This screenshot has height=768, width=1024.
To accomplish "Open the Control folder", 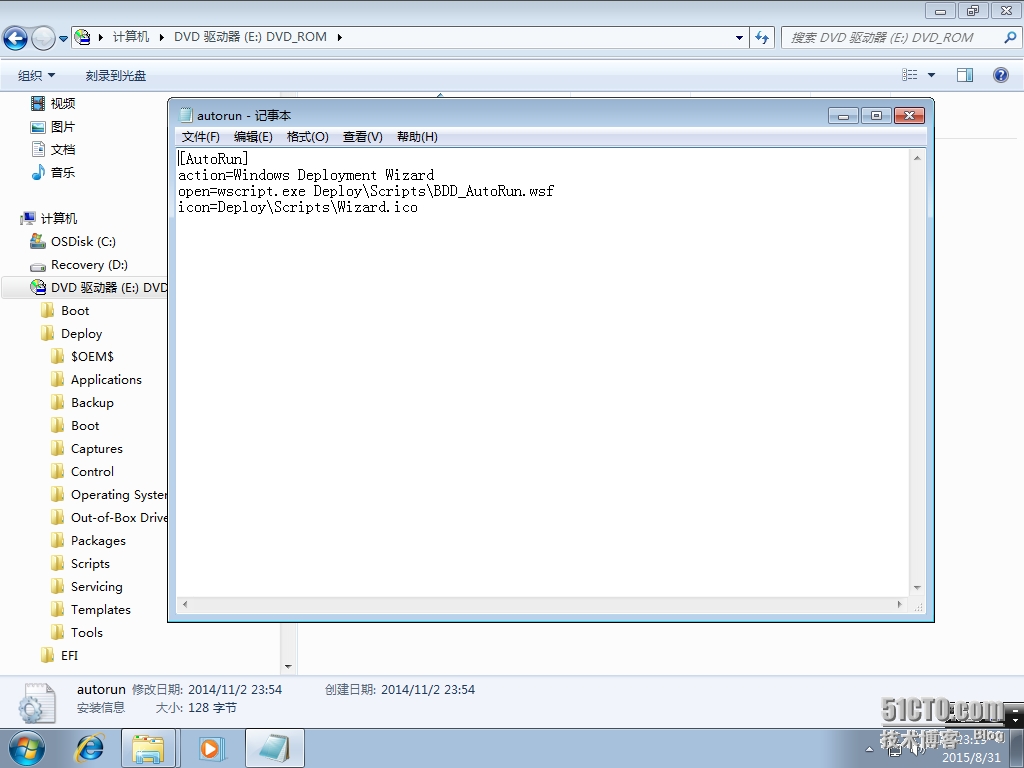I will [x=82, y=472].
